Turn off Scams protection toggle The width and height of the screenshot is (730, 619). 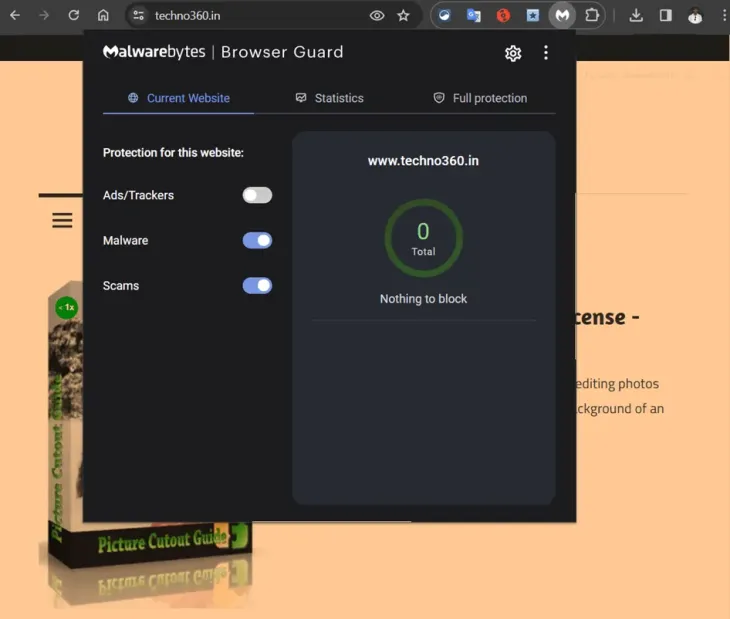(257, 285)
